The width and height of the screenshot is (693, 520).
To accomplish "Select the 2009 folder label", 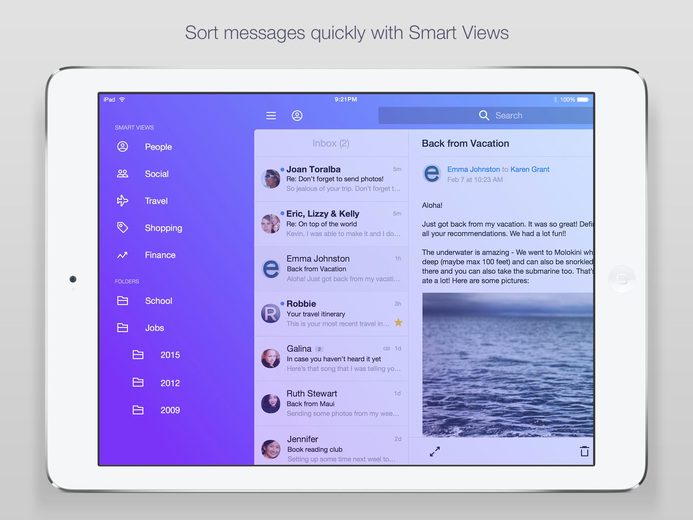I will point(170,410).
